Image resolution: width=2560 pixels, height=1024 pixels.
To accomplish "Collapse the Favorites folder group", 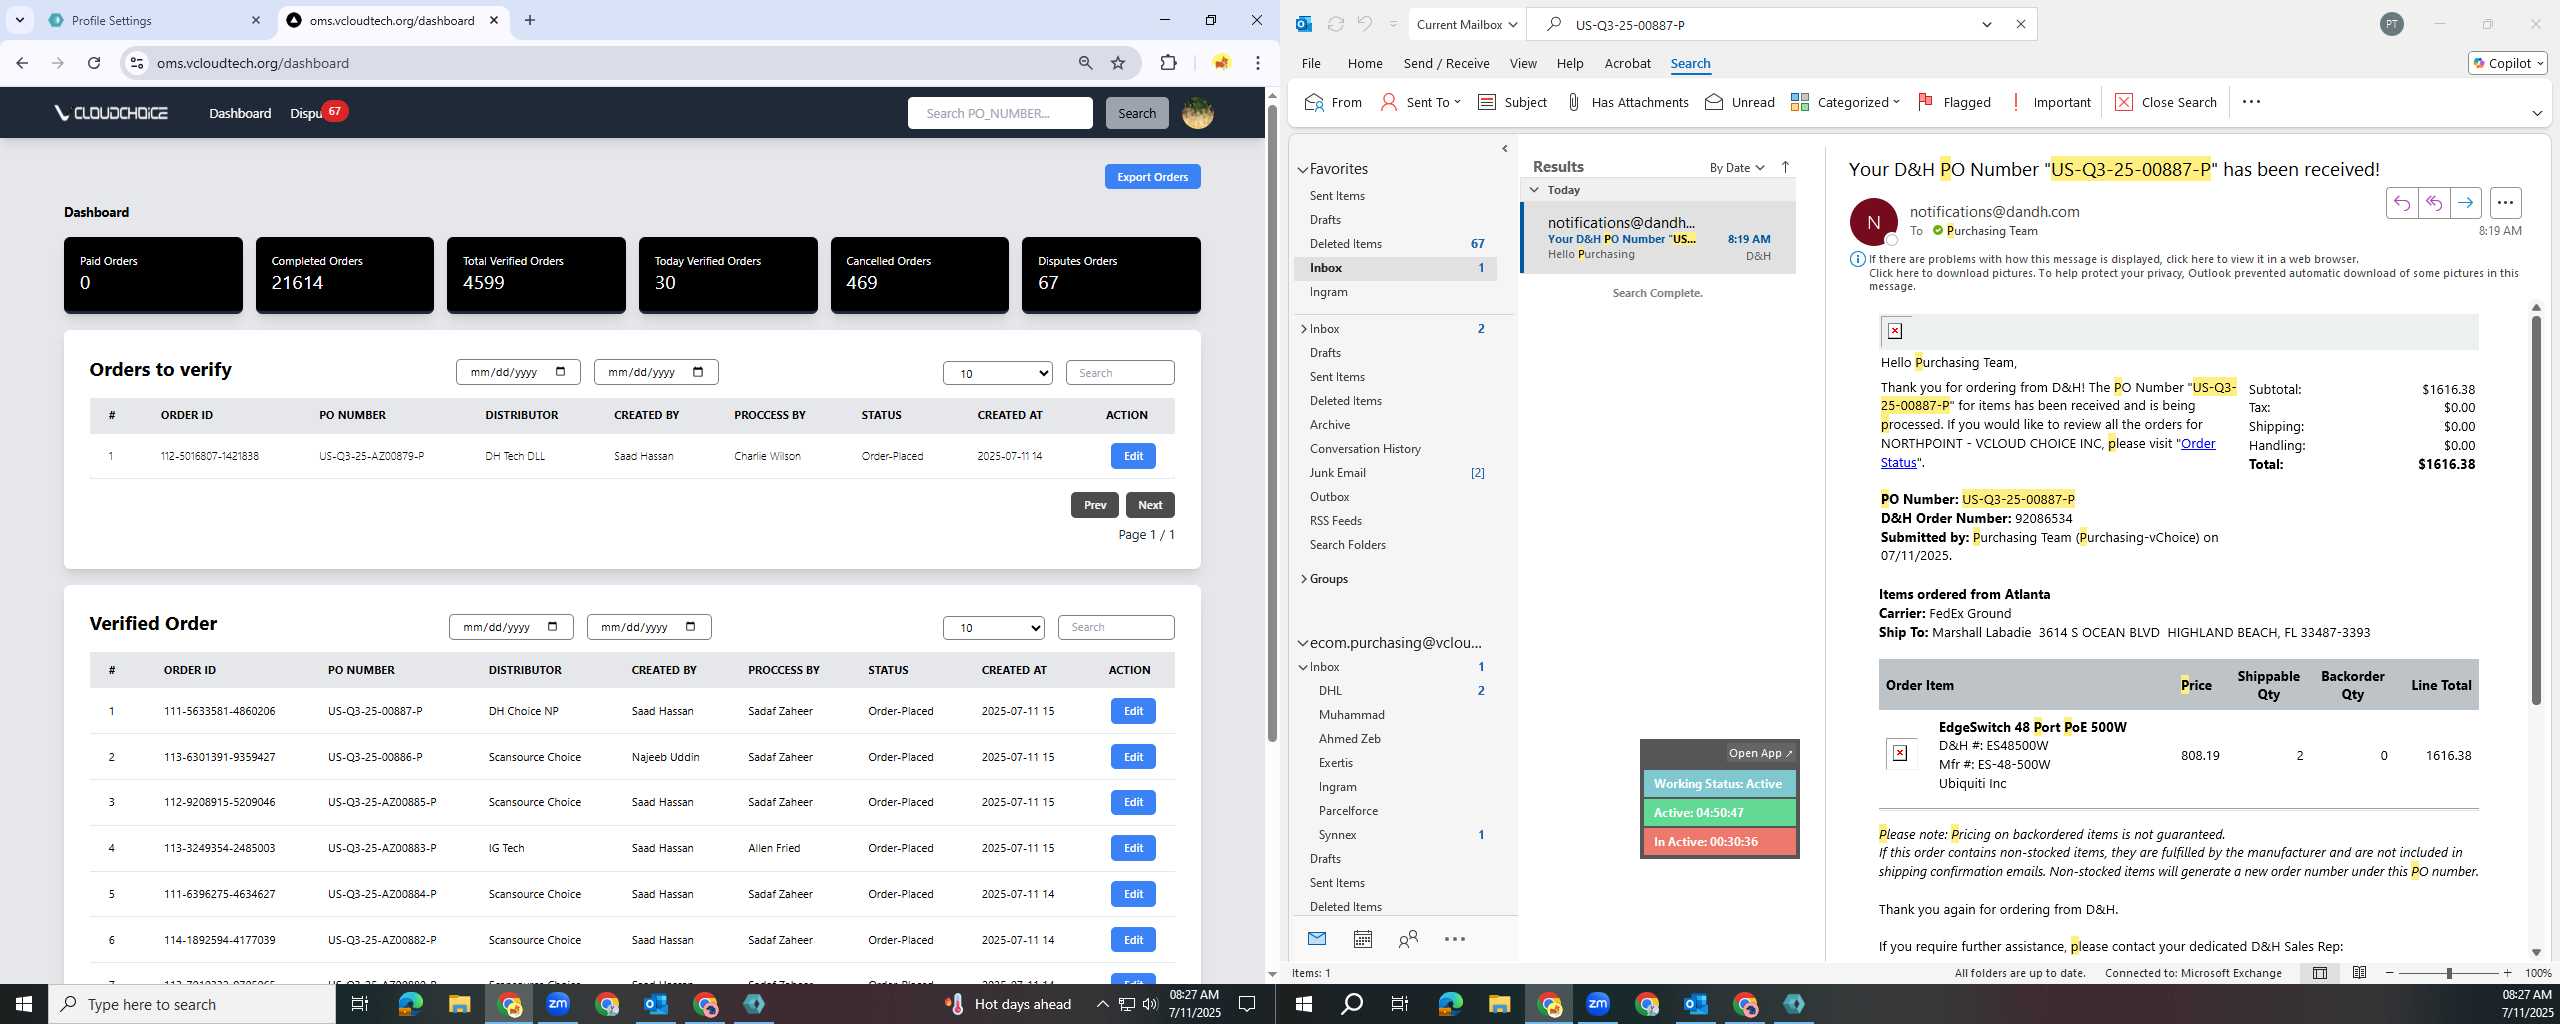I will (x=1303, y=170).
